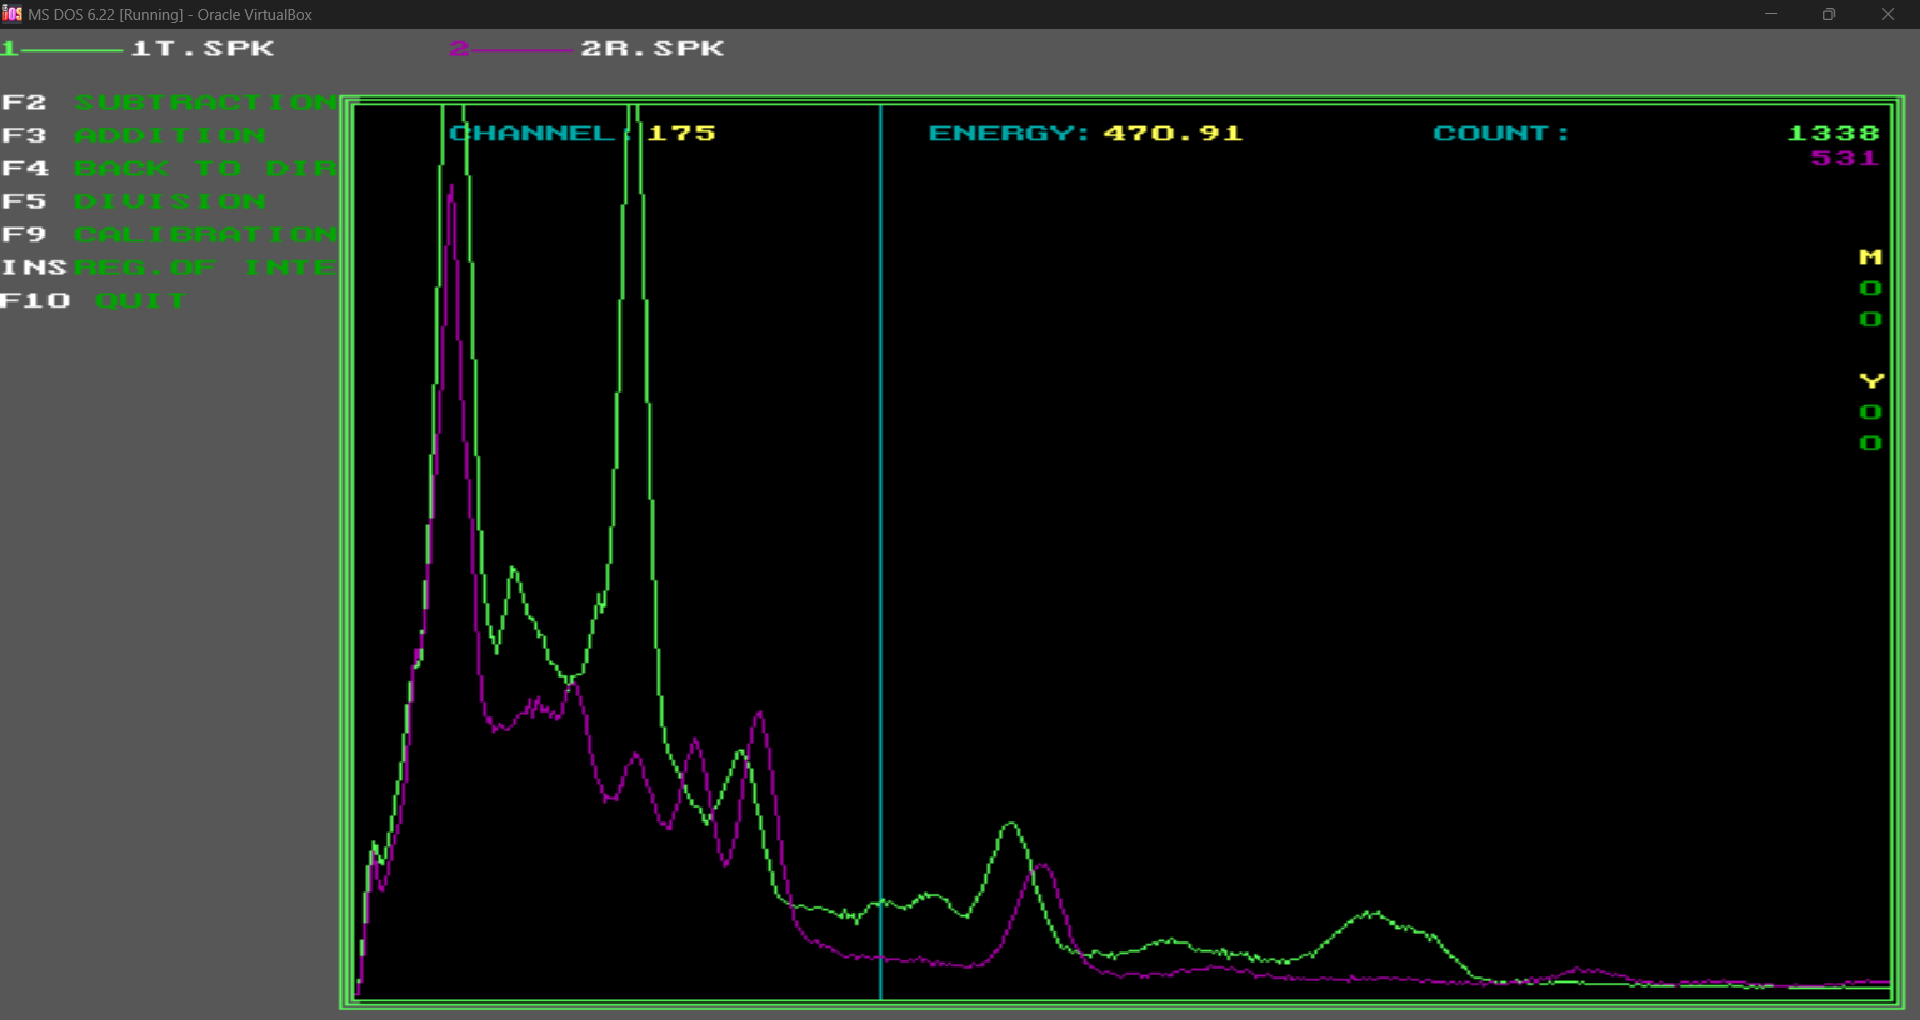Screen dimensions: 1920x1020
Task: Click the INS REG. OF INTE entry
Action: [170, 267]
